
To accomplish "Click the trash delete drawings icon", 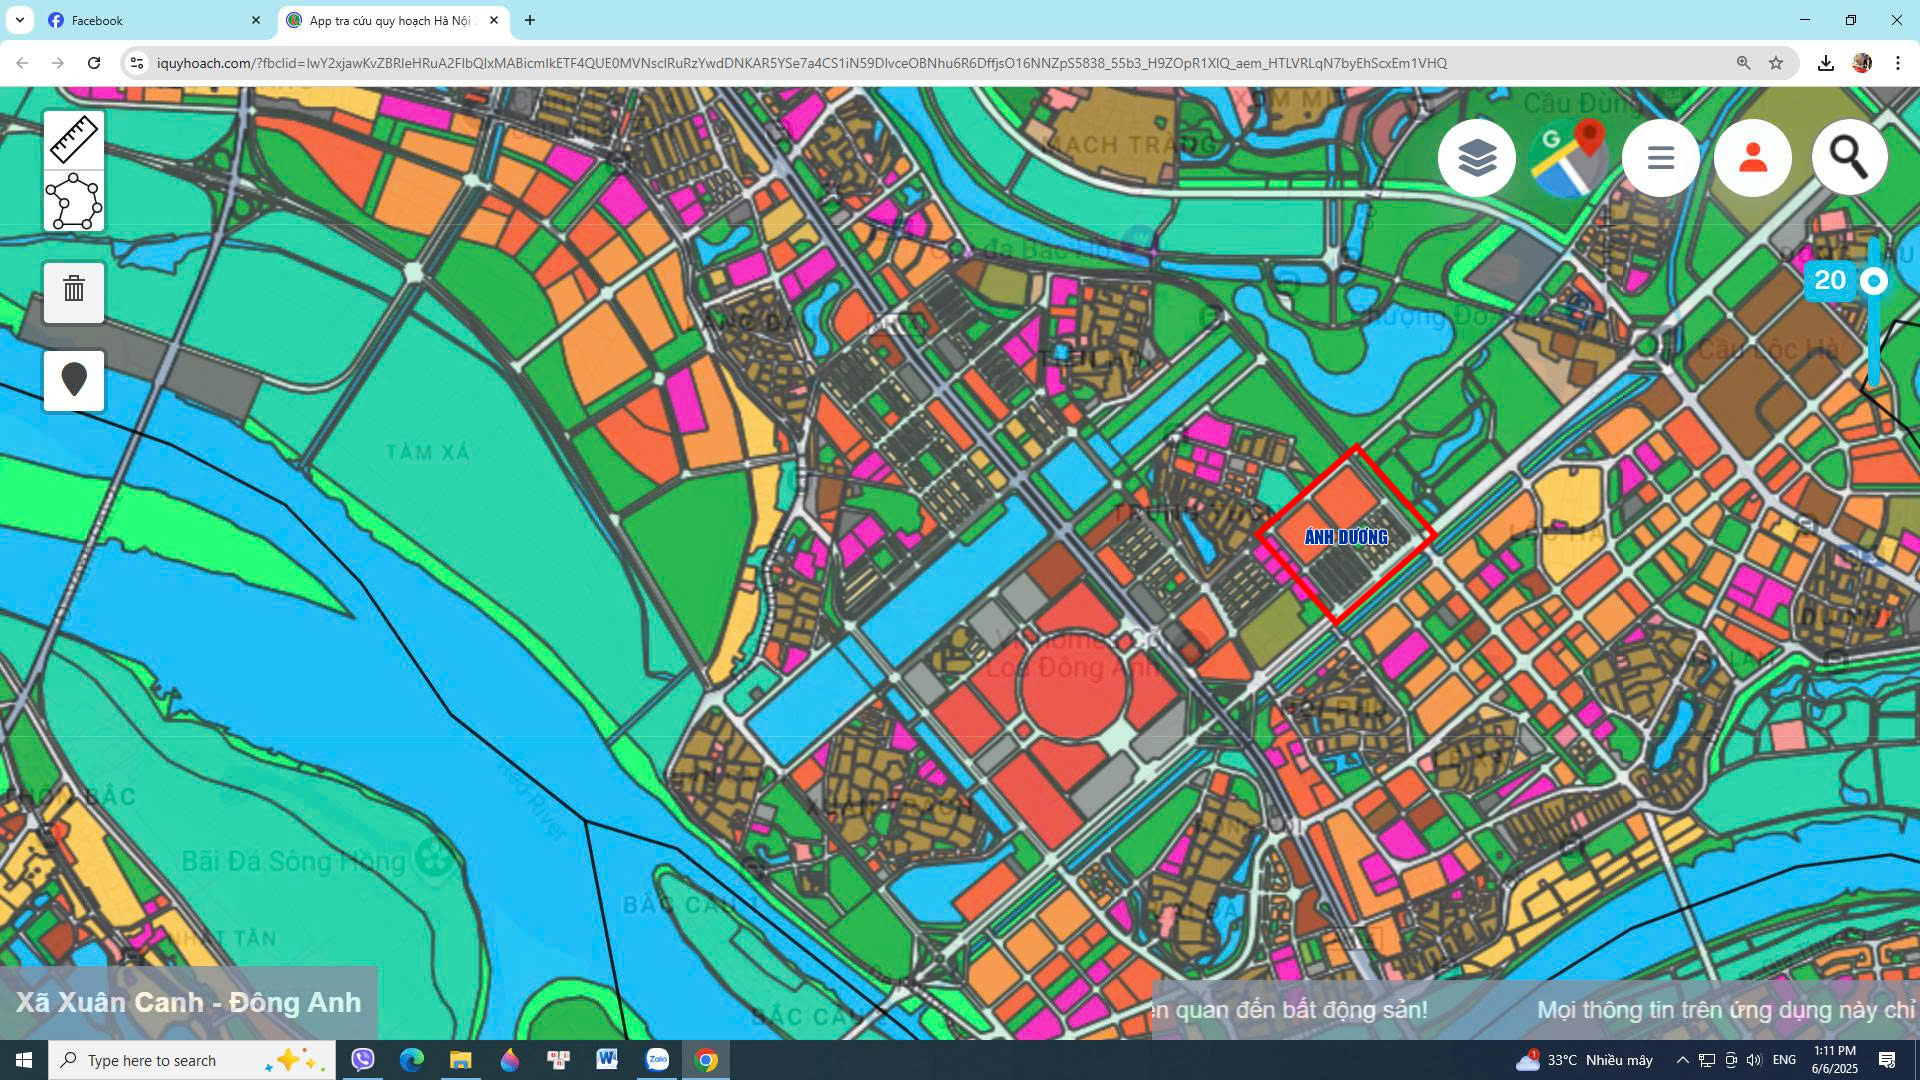I will tap(73, 291).
